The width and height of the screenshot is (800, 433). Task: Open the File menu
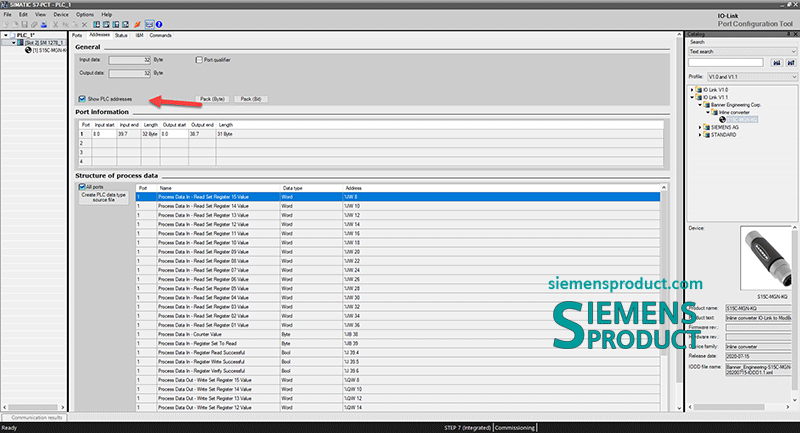tap(8, 15)
